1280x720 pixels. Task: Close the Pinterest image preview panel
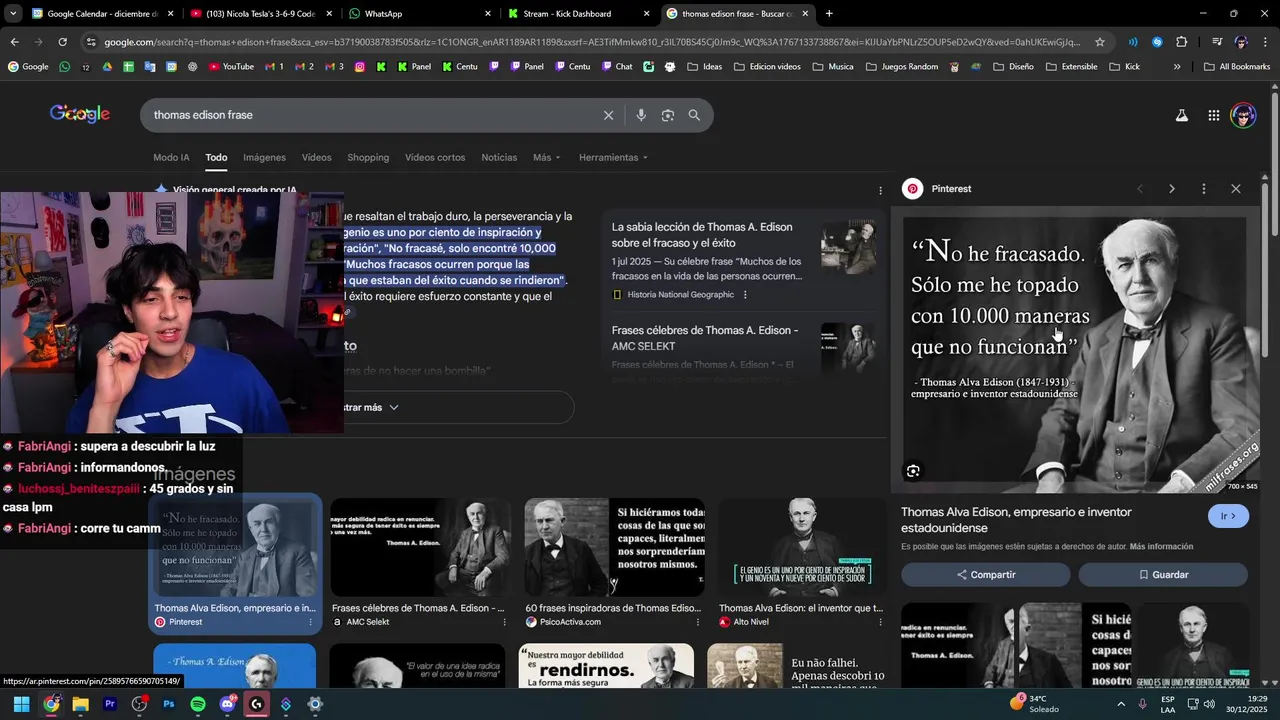[1235, 189]
